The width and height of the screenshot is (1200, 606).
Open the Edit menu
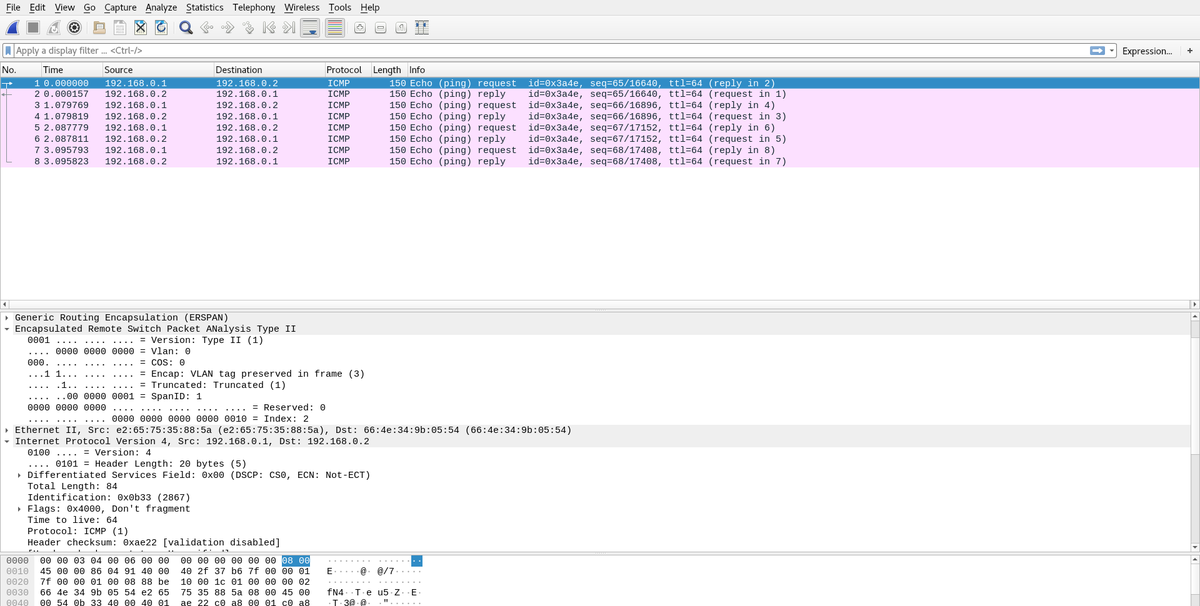pos(37,7)
